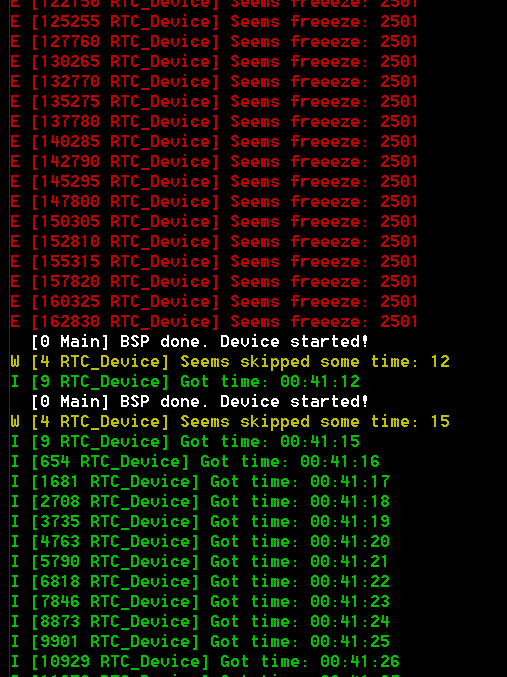The image size is (507, 677).
Task: Click the 'Got time: 00:41:15' info line
Action: [x=185, y=442]
